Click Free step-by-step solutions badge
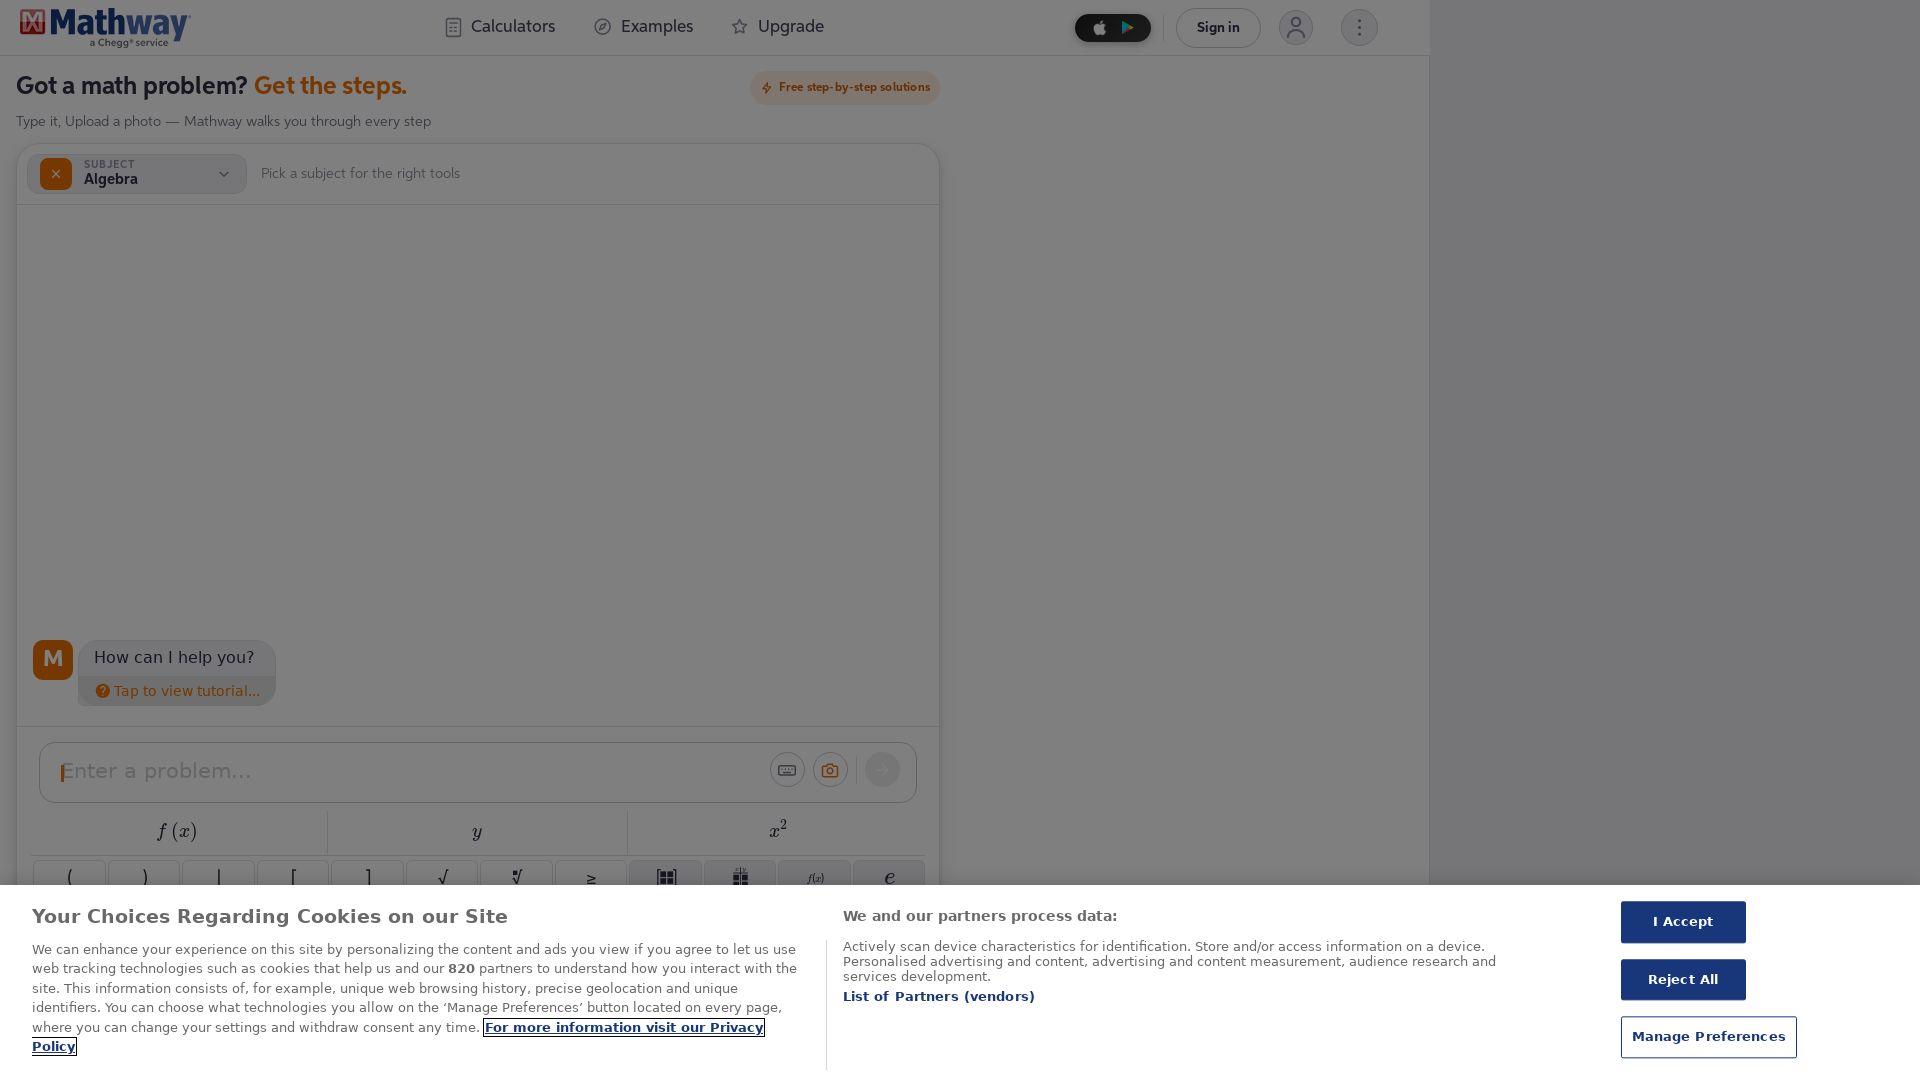This screenshot has height=1080, width=1920. pos(845,88)
